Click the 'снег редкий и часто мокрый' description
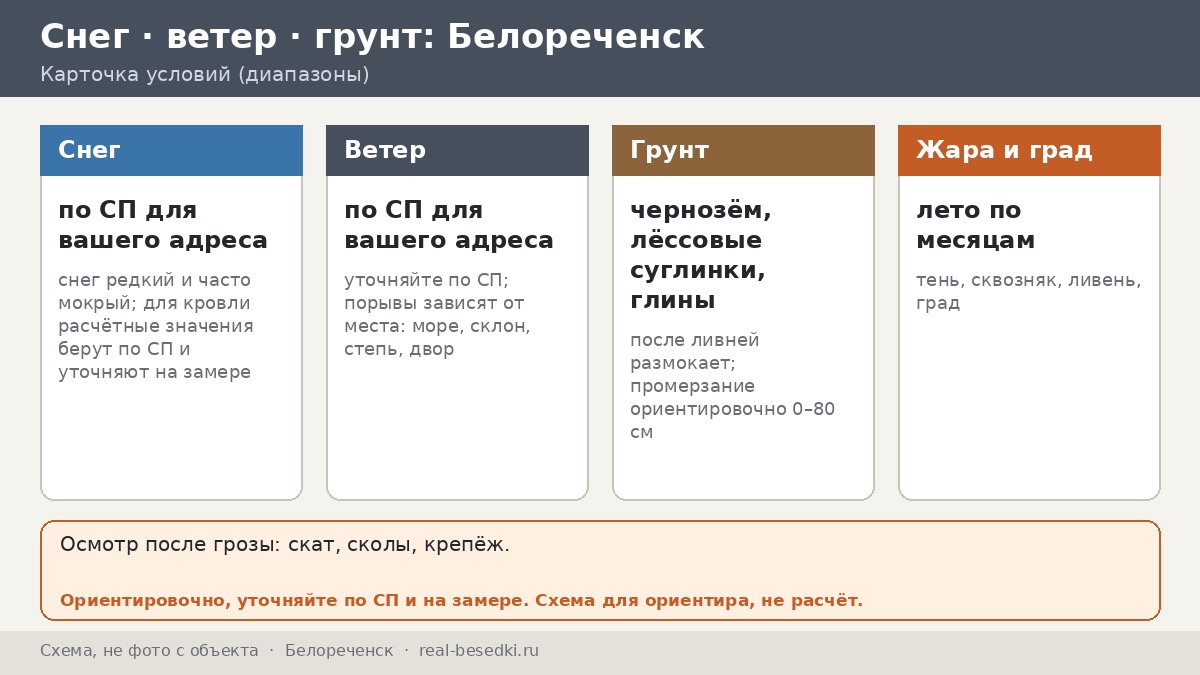 point(156,326)
